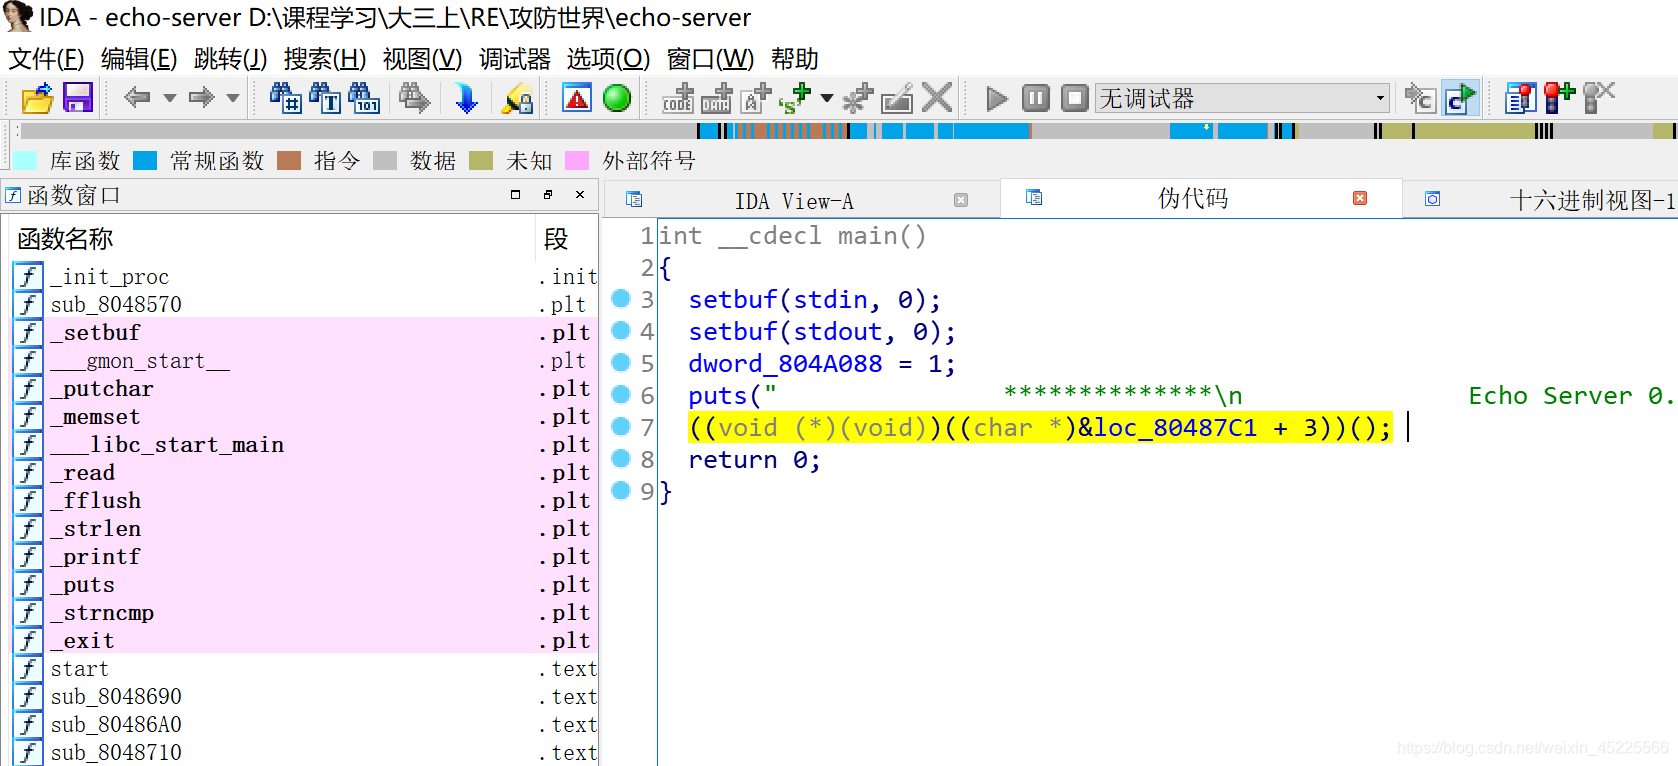Search for byte sequence binoculars icon

click(x=364, y=98)
